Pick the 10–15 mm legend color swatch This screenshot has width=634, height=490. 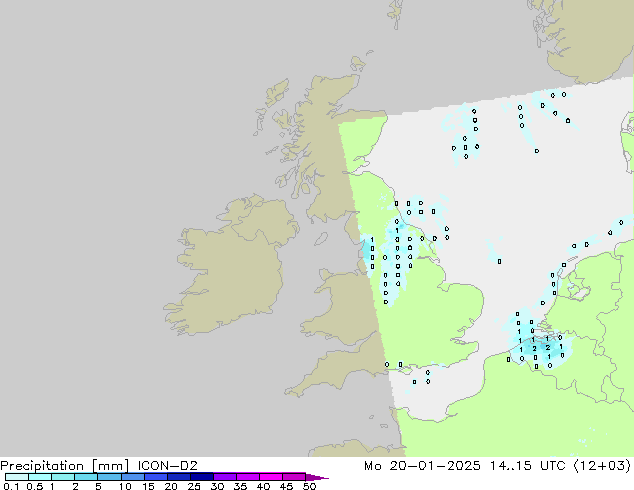(x=132, y=477)
